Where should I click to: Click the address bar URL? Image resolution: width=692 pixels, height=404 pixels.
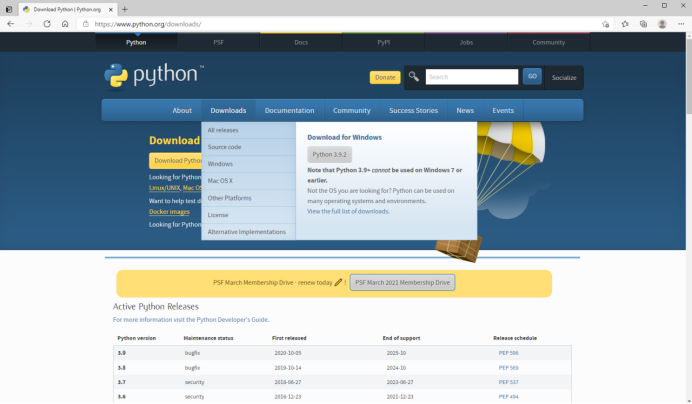click(x=148, y=24)
